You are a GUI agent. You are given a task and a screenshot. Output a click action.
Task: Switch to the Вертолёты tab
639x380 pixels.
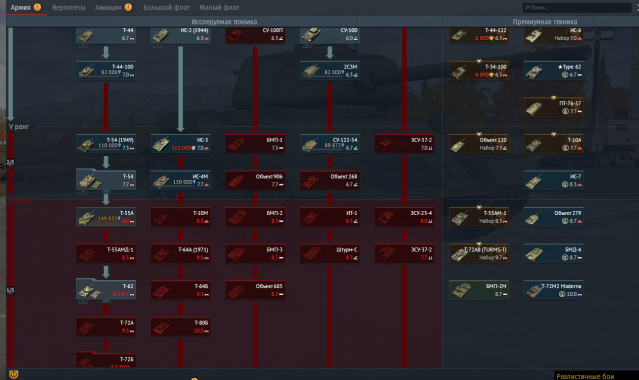coord(68,7)
